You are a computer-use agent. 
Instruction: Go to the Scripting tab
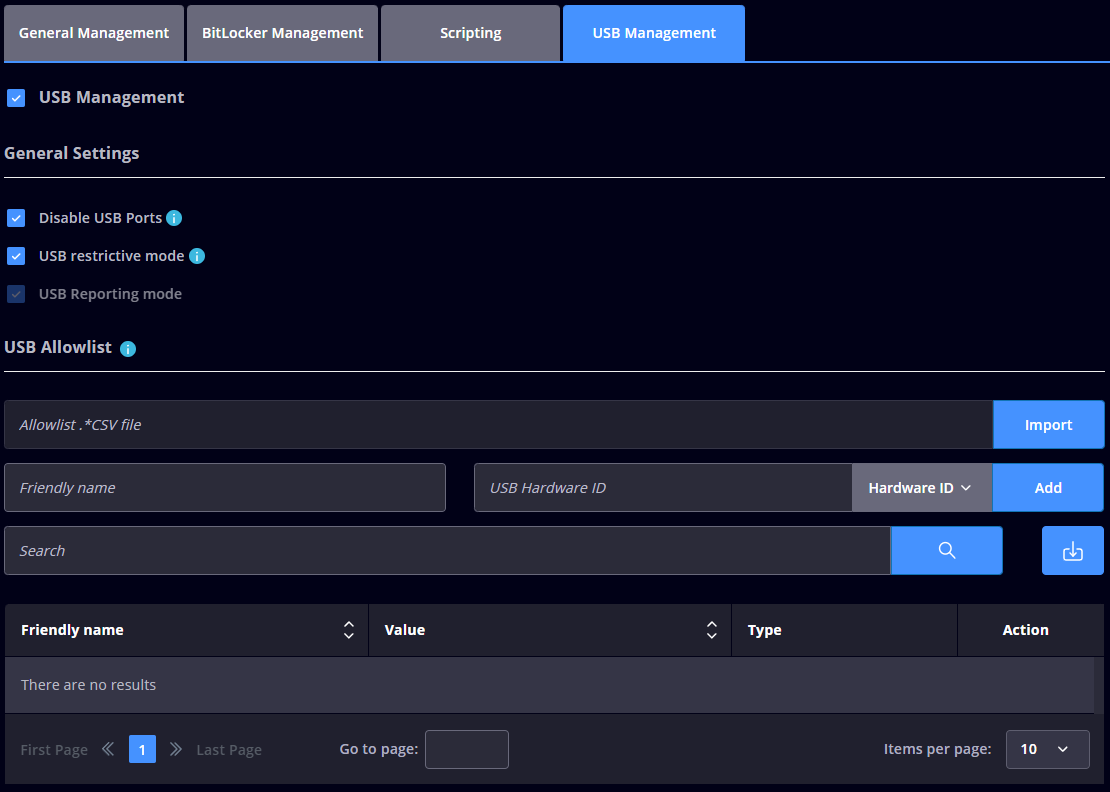470,33
